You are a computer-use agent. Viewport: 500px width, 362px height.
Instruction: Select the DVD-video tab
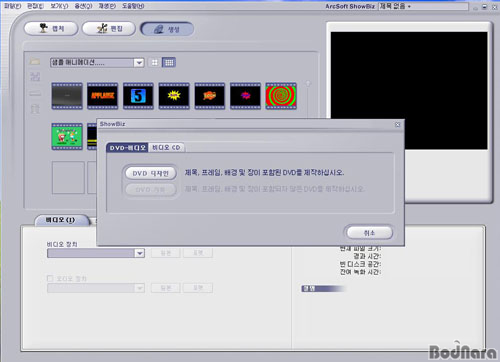pyautogui.click(x=127, y=148)
